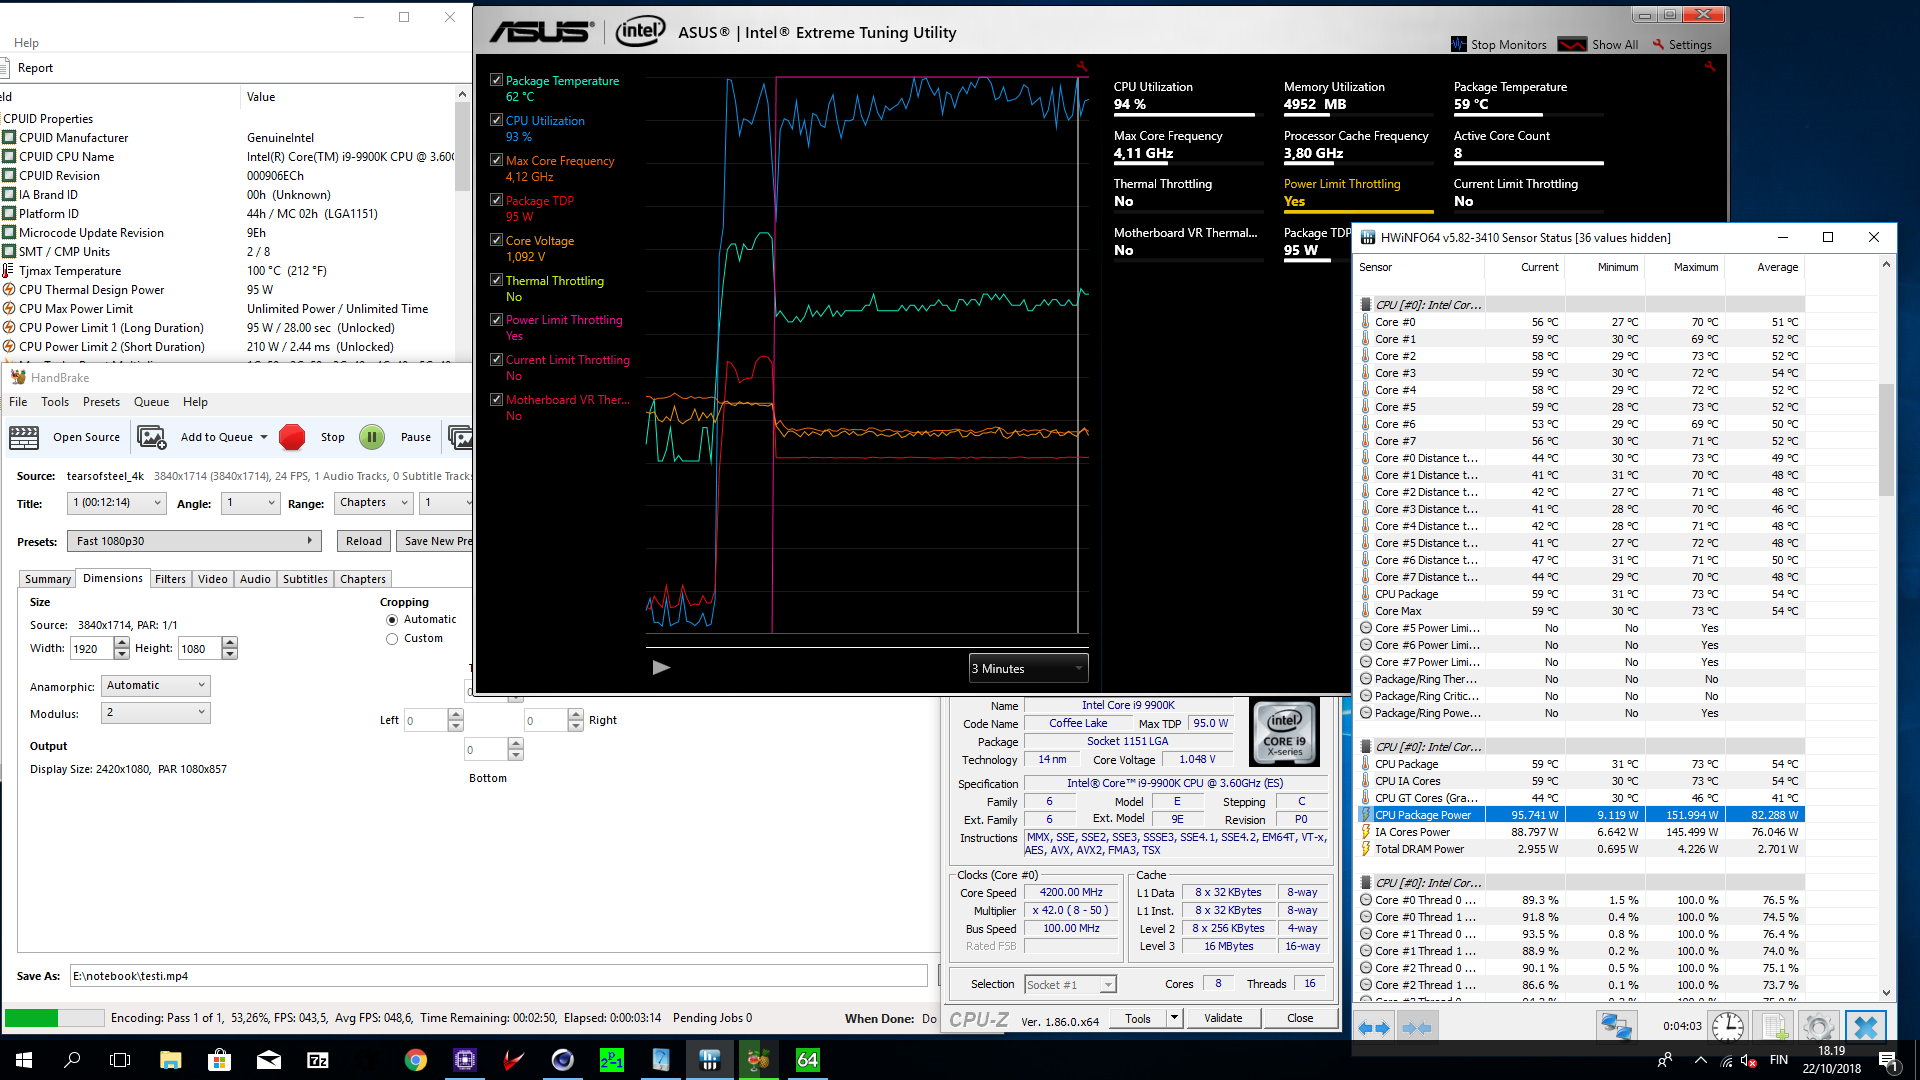Viewport: 1920px width, 1080px height.
Task: Stop encoding with red stop icon
Action: (292, 437)
